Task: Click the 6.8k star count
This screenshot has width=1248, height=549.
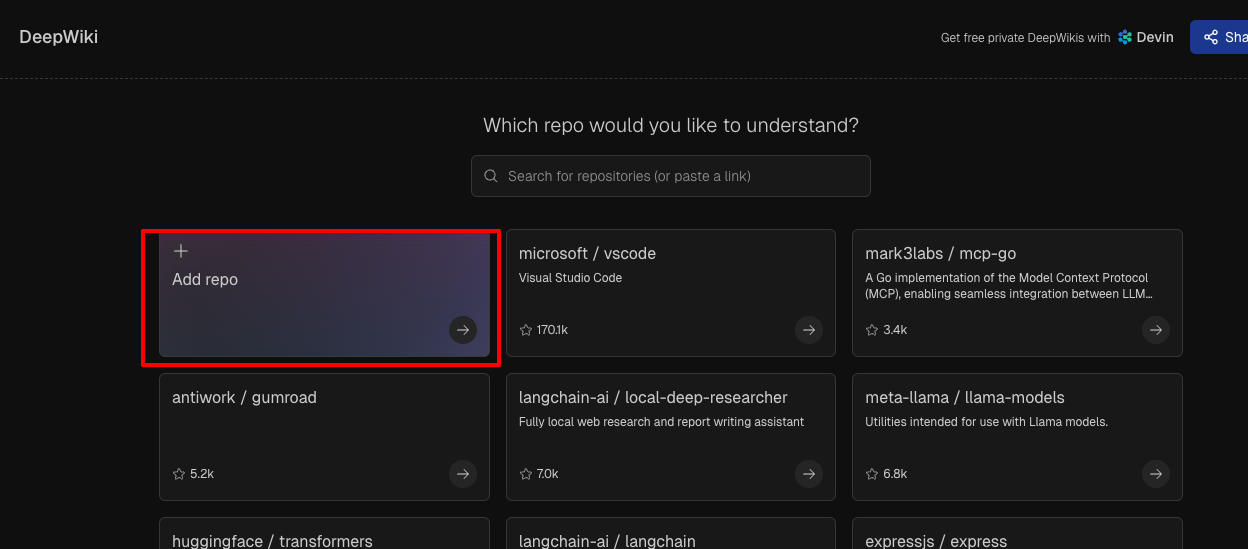Action: pyautogui.click(x=895, y=474)
